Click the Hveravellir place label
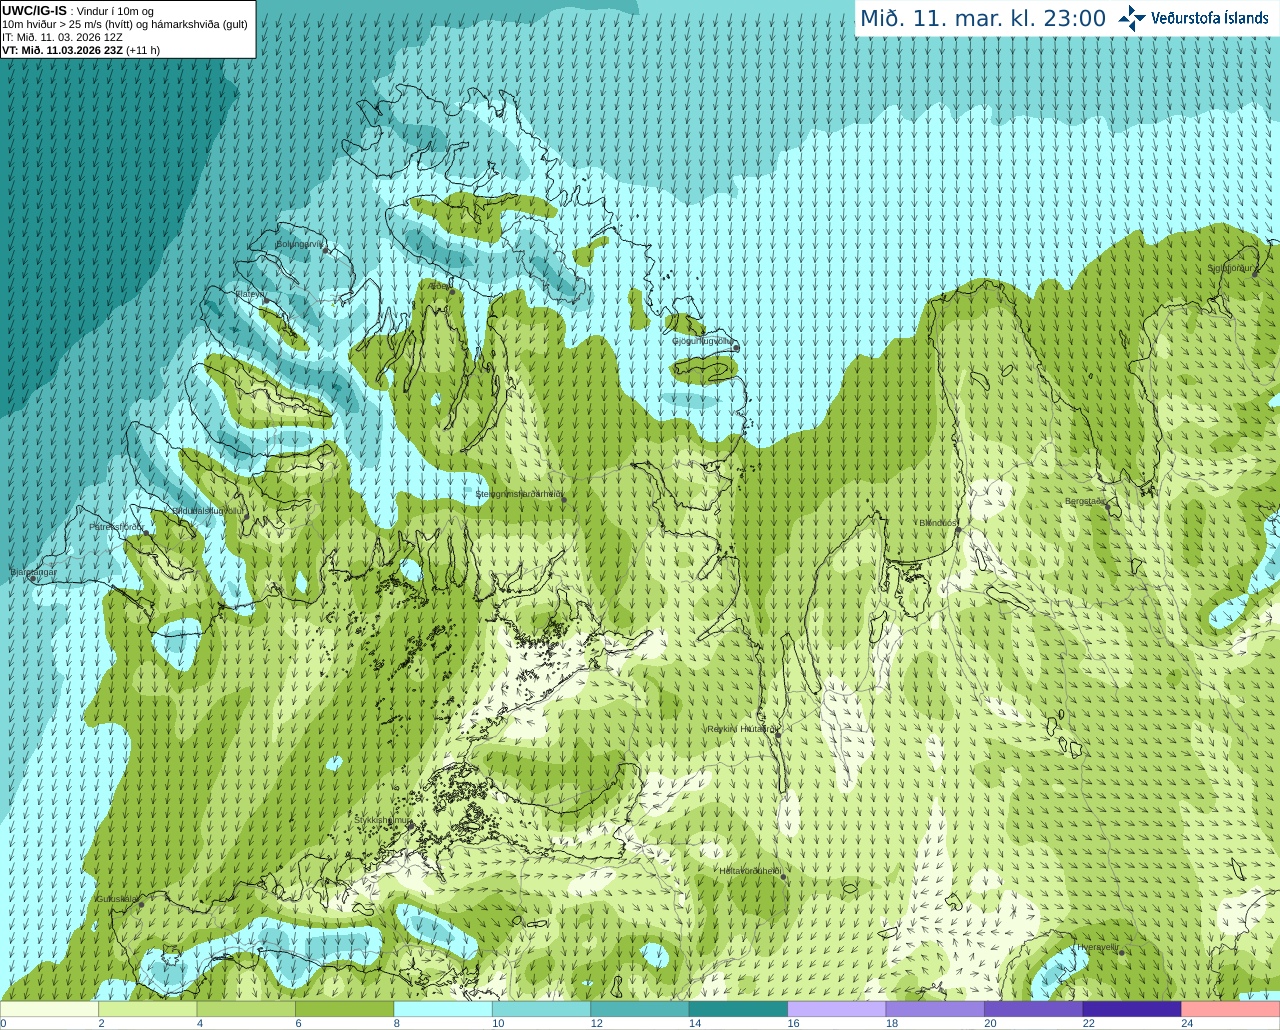1280x1030 pixels. 1097,947
